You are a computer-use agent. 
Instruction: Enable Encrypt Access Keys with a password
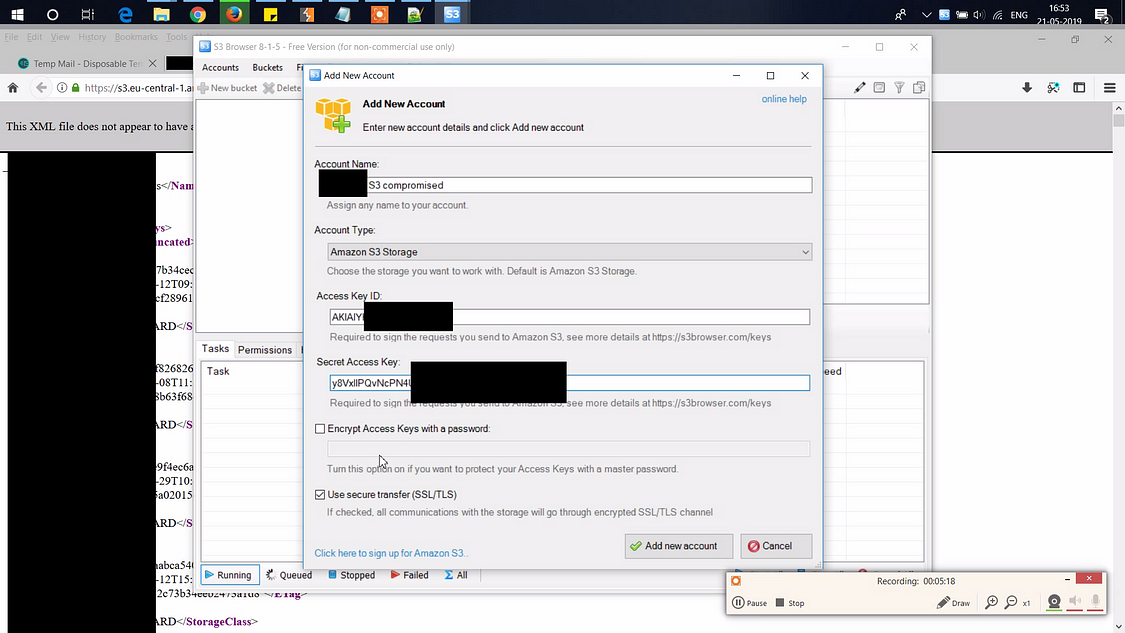[320, 428]
